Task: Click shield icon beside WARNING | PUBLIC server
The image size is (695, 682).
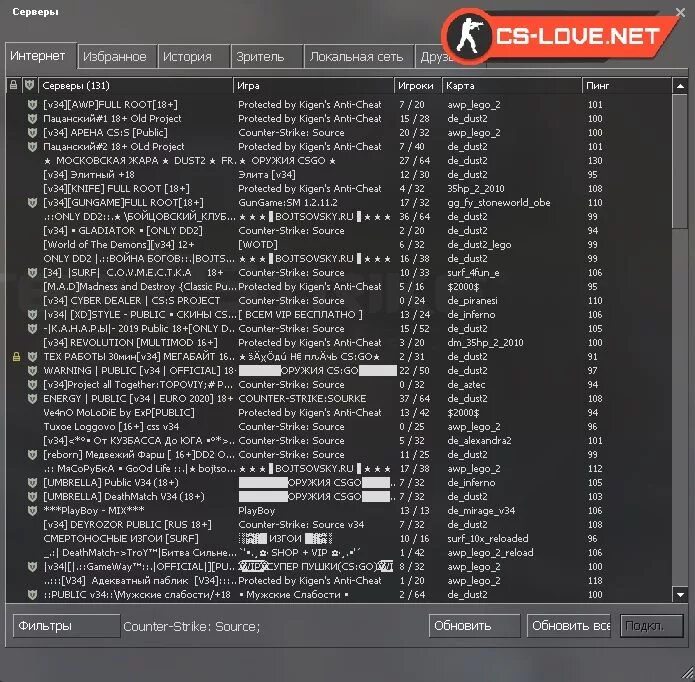Action: click(x=32, y=370)
